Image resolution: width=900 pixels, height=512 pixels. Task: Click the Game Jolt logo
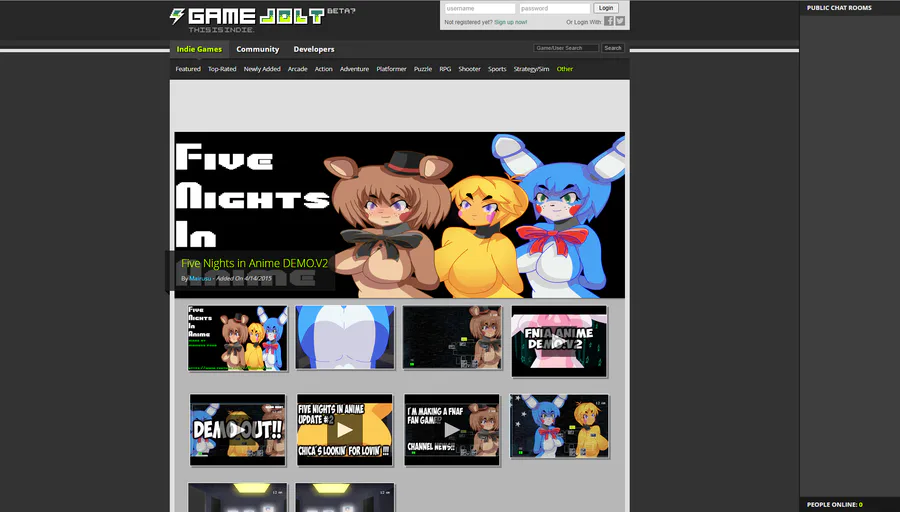(x=262, y=20)
